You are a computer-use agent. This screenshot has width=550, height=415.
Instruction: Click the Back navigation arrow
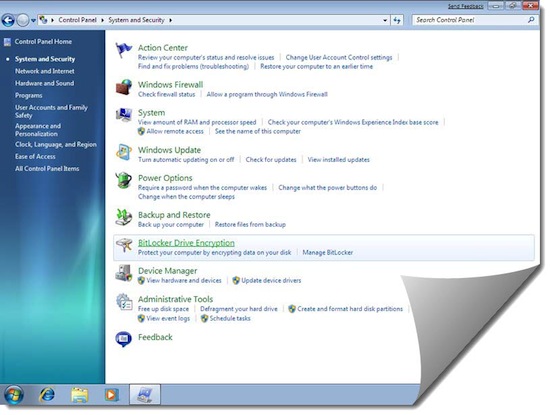point(8,20)
